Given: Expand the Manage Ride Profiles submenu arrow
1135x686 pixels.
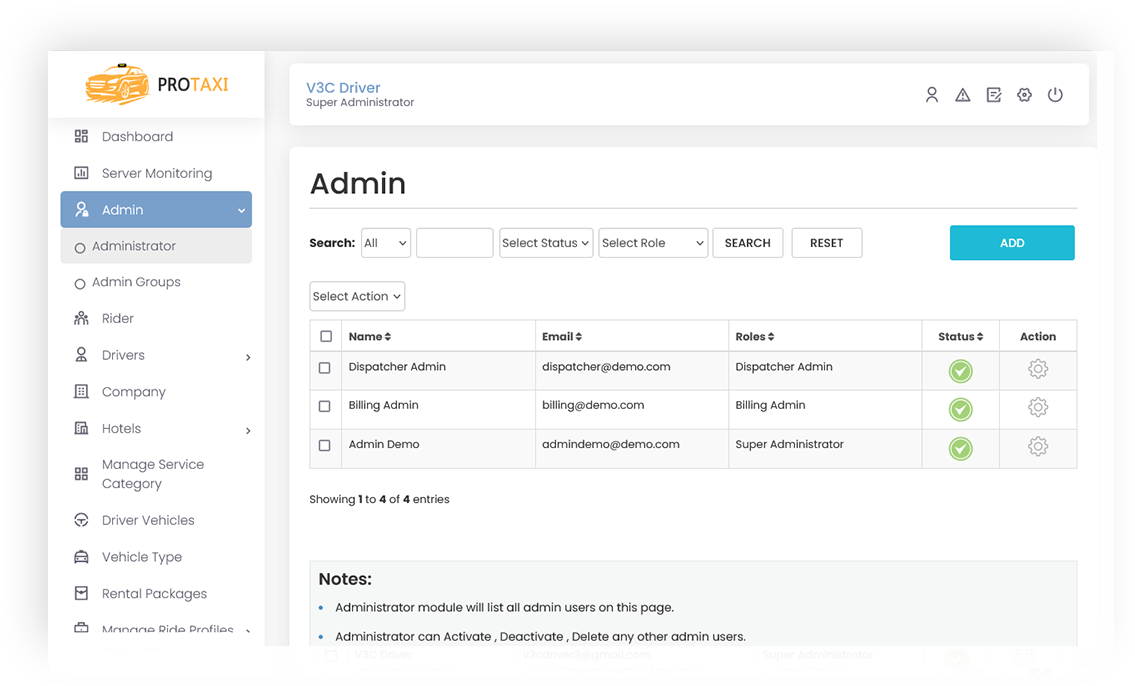Looking at the screenshot, I should pyautogui.click(x=248, y=630).
